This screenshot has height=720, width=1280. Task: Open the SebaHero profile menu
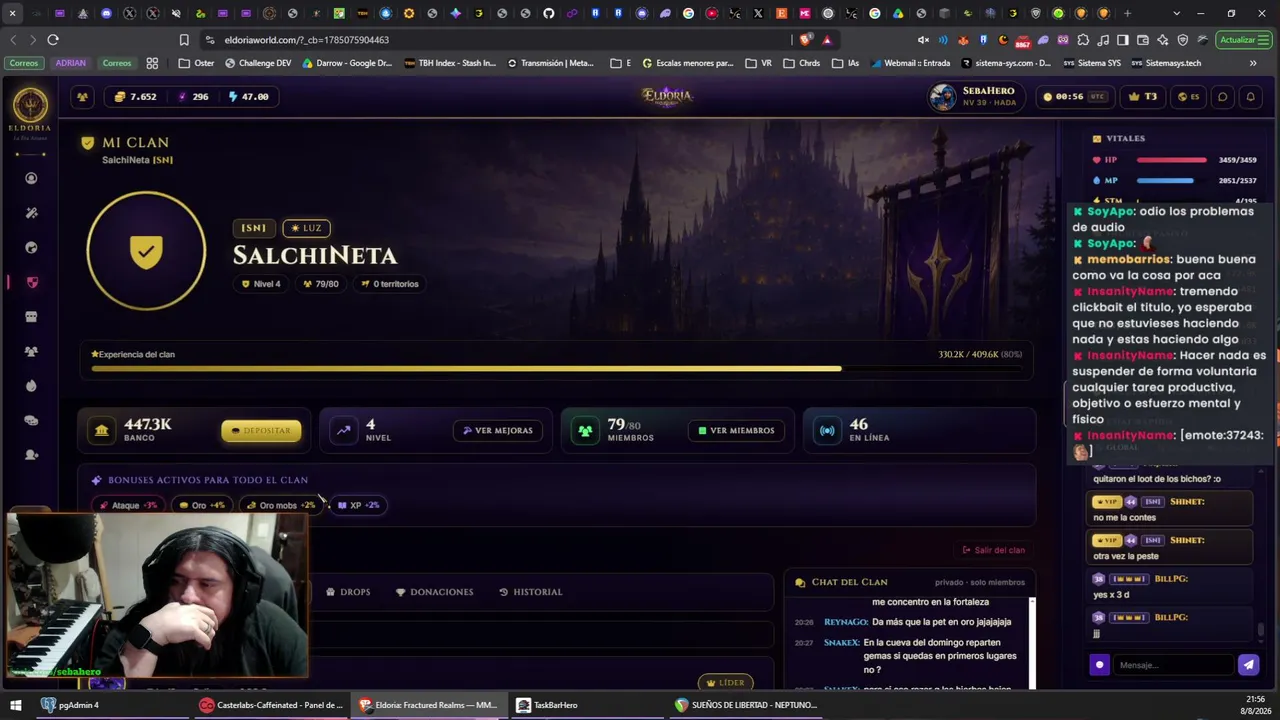tap(978, 97)
